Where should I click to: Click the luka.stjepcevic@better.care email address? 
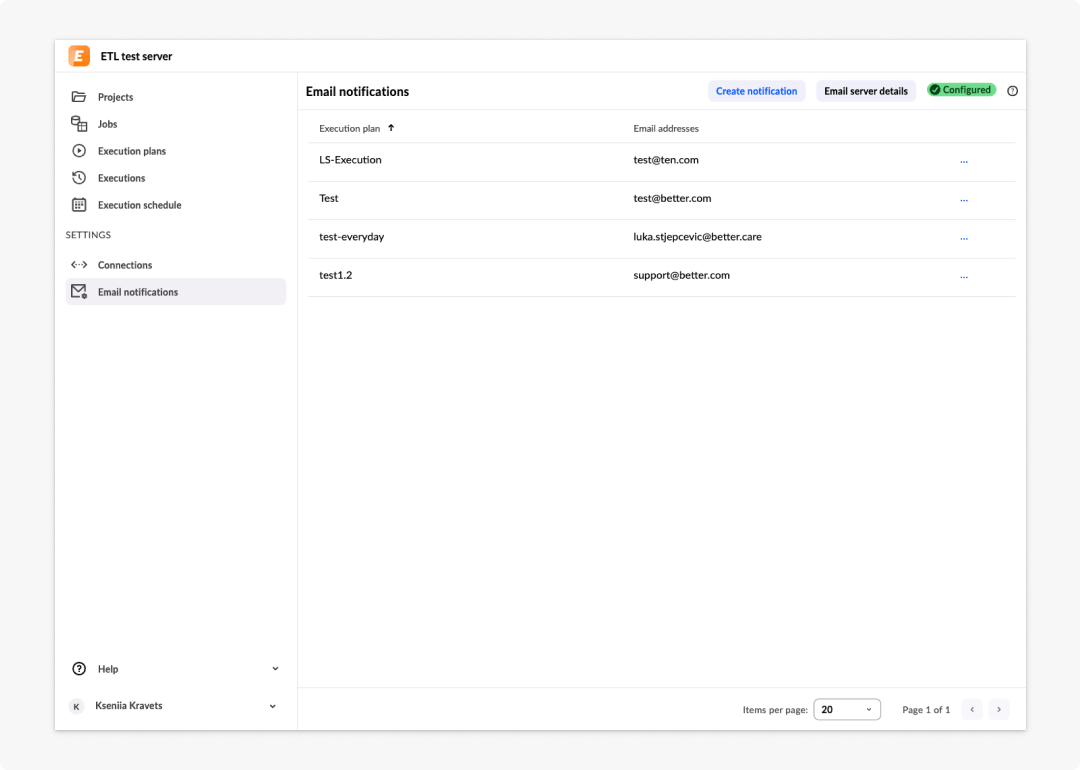697,237
